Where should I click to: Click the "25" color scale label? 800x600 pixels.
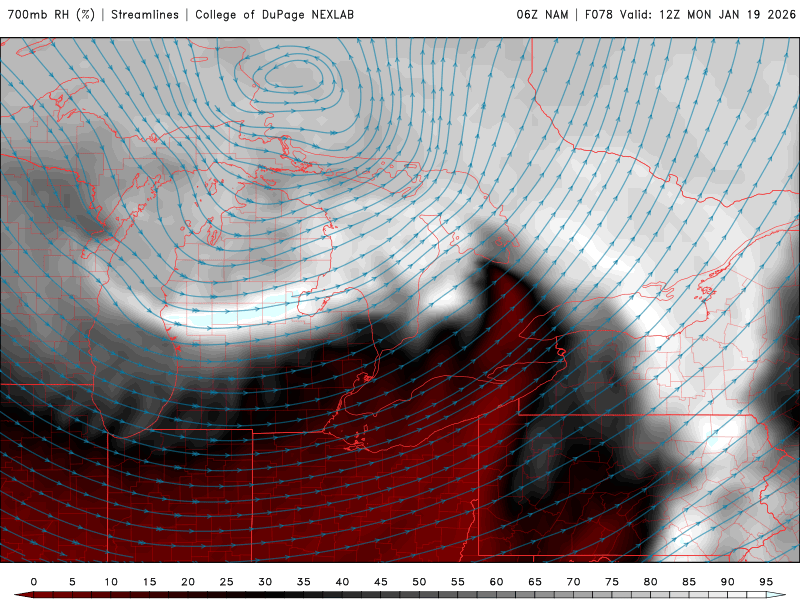[x=227, y=582]
